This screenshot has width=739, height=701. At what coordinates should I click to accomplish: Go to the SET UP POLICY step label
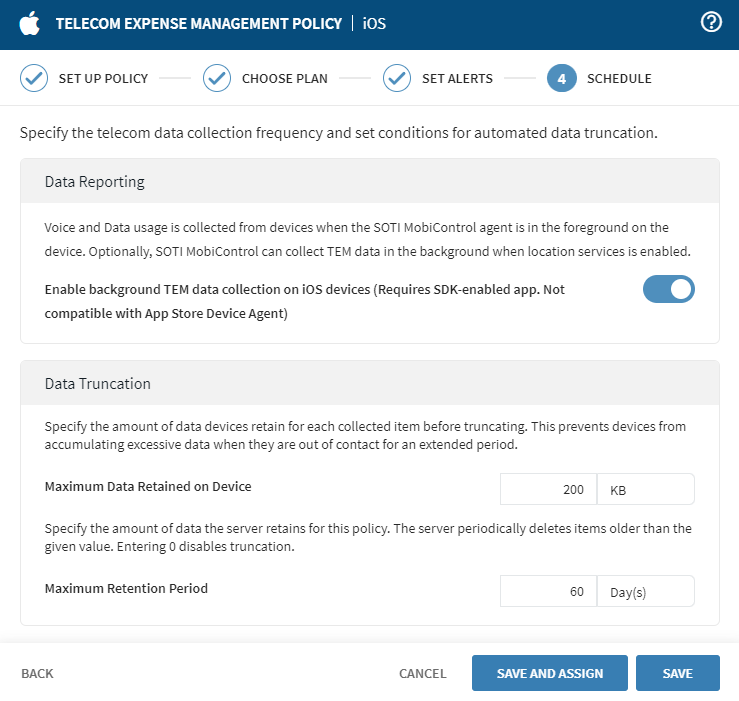tap(103, 78)
